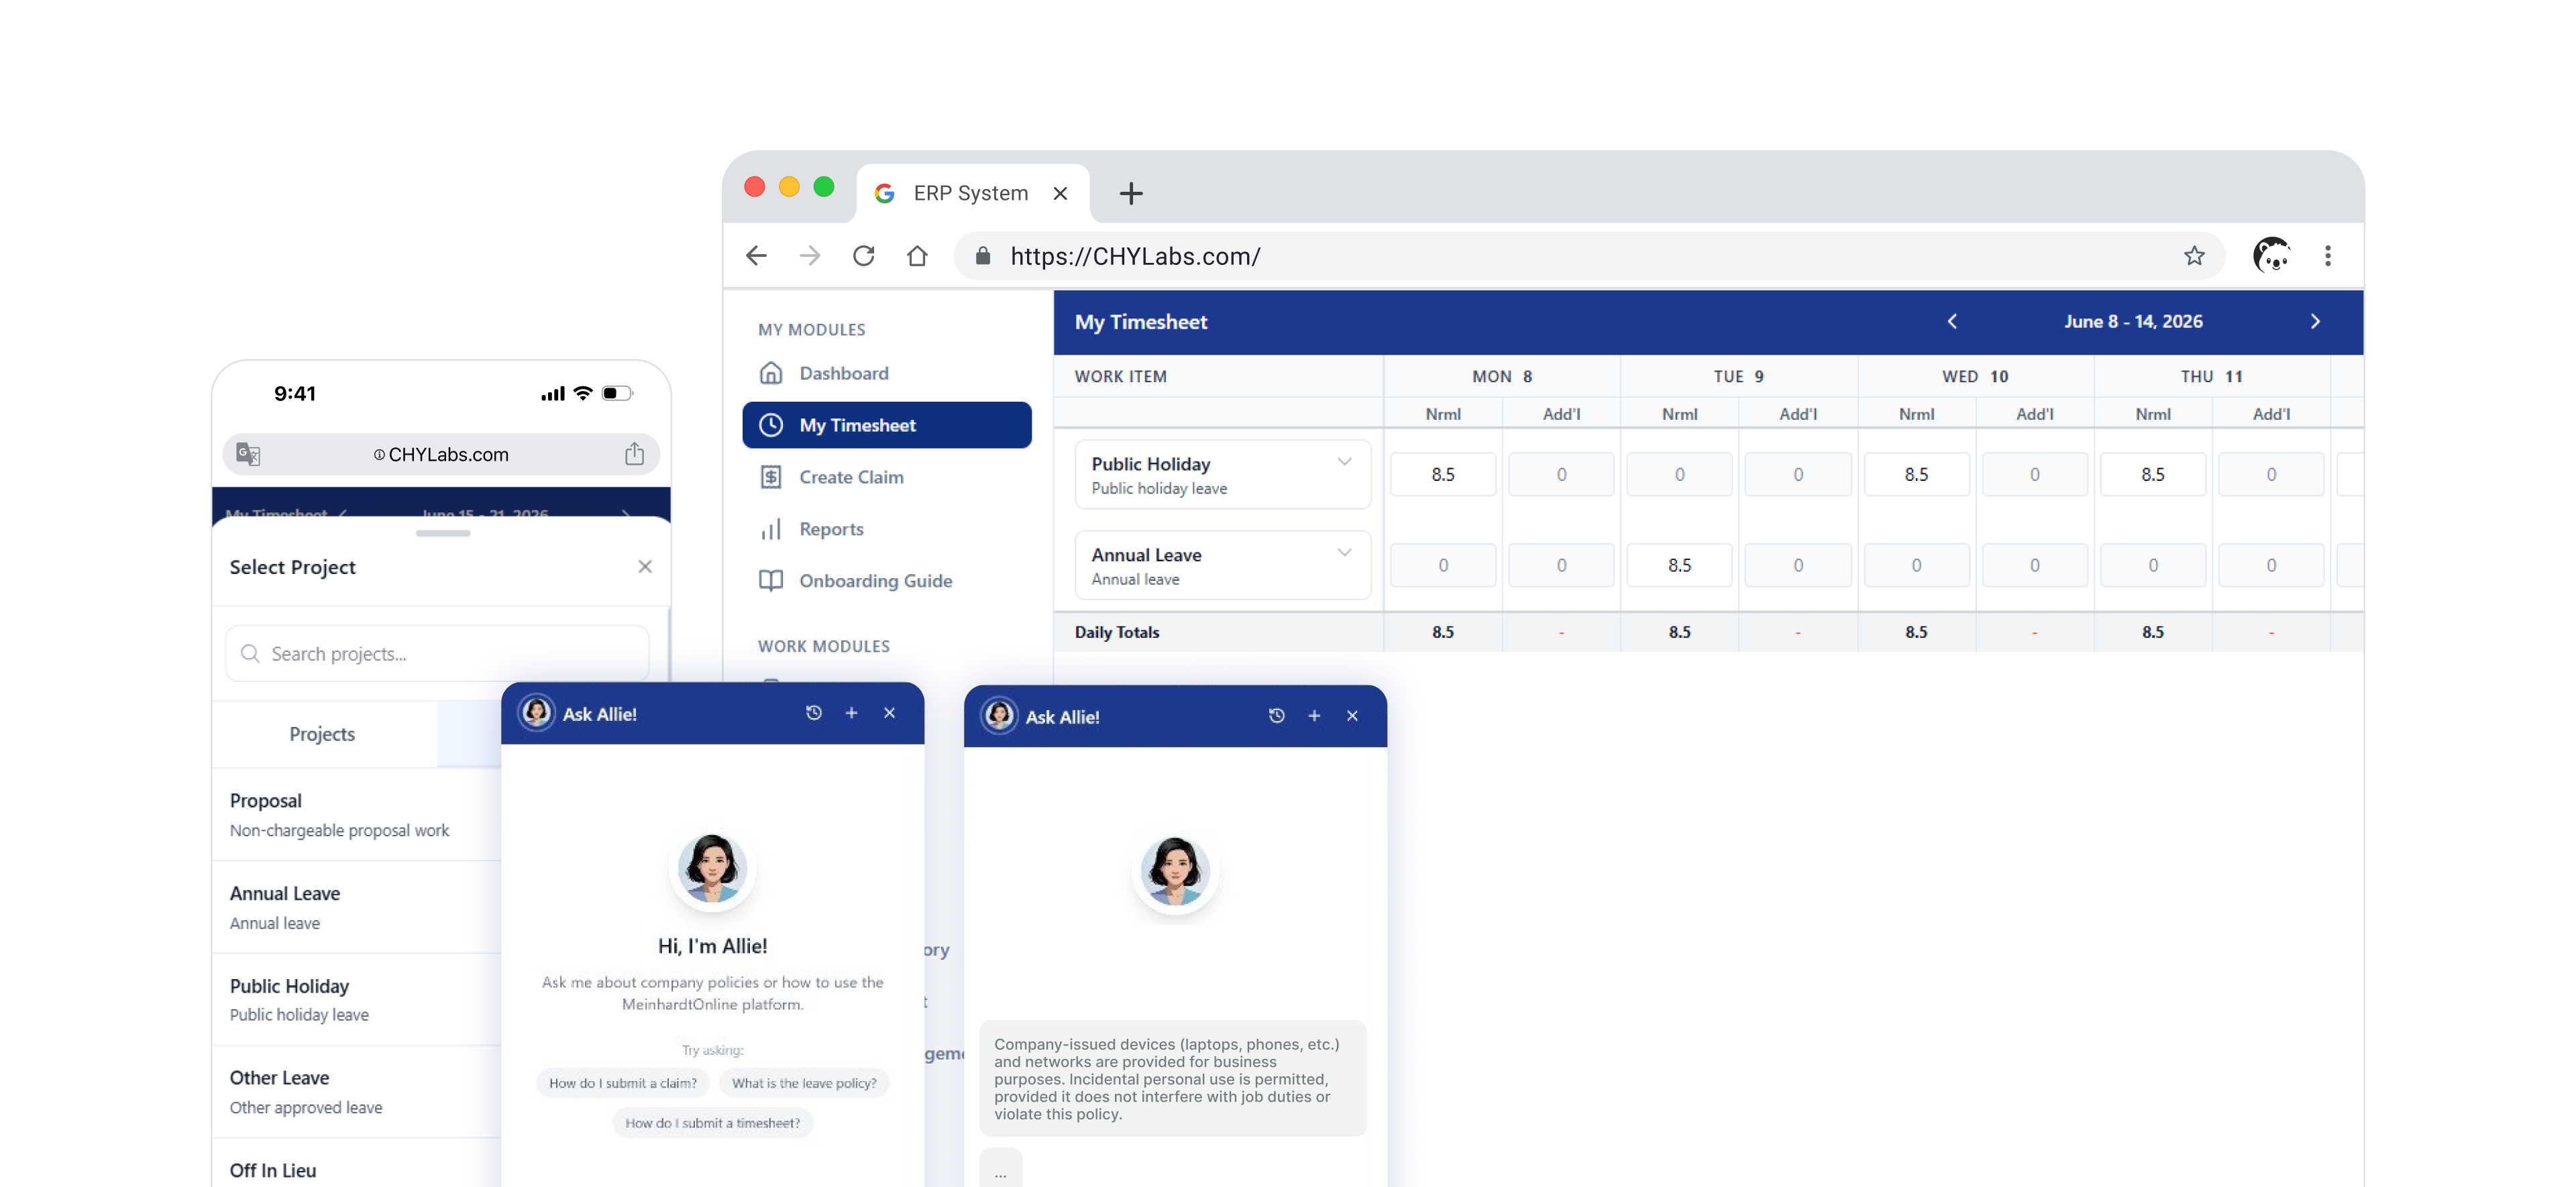Viewport: 2576px width, 1187px height.
Task: Click Allie avatar in right chat header
Action: point(999,716)
